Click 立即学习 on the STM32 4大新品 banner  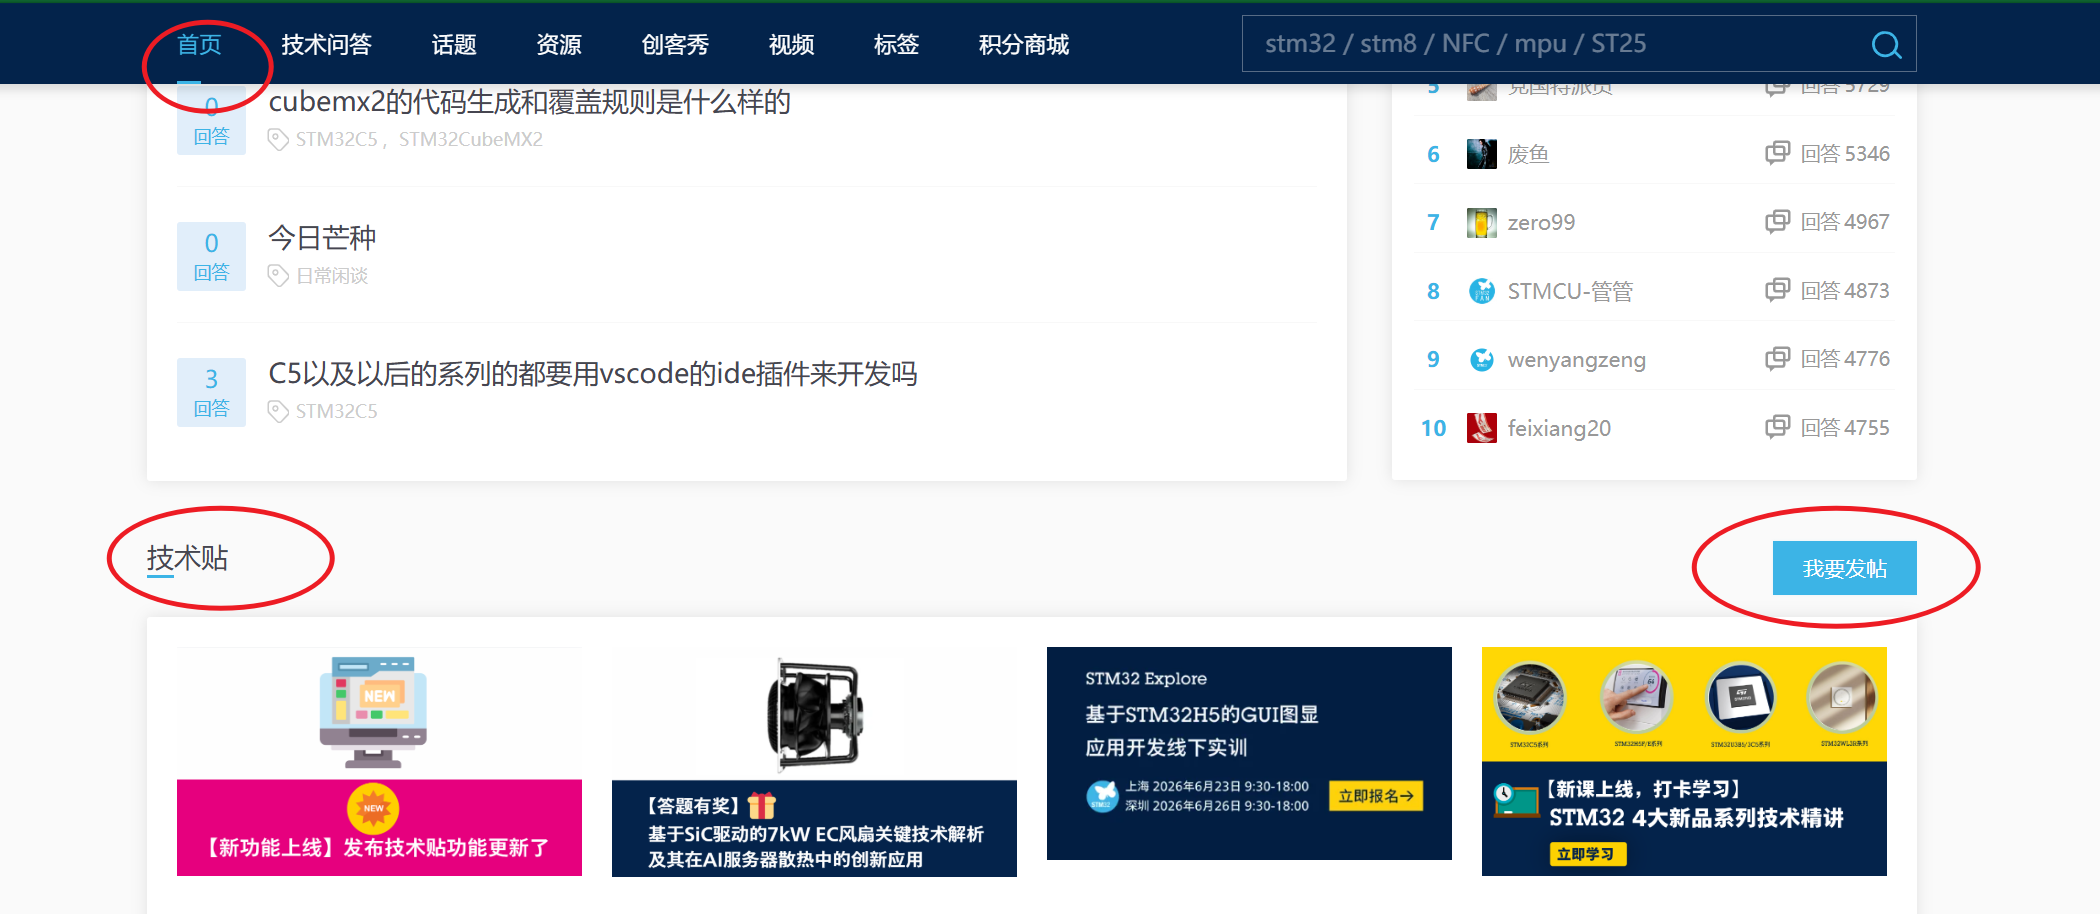[1588, 854]
